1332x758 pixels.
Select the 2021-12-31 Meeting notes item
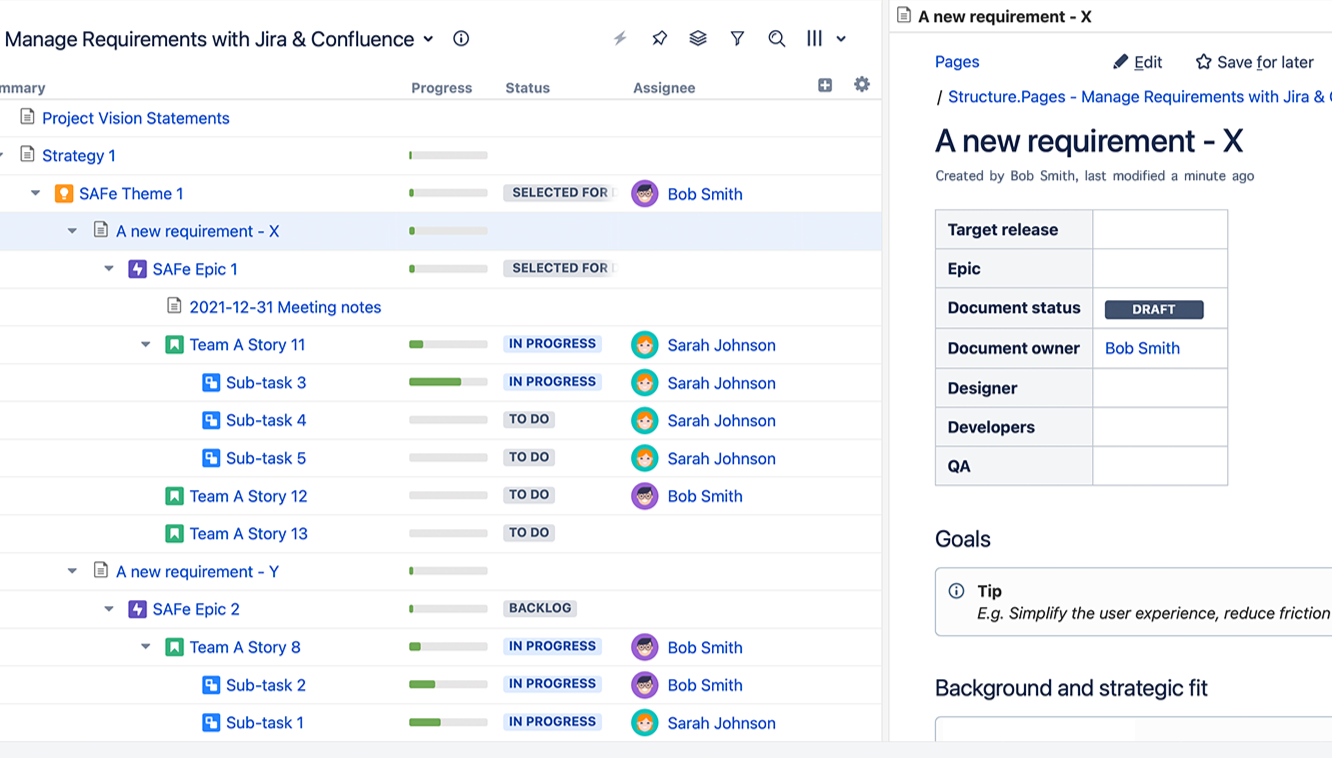click(285, 307)
